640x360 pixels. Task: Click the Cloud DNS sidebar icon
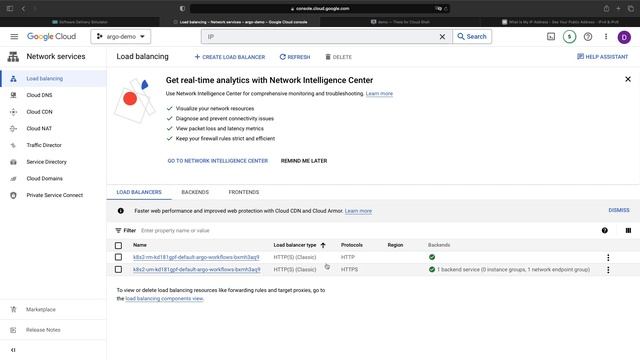13,95
